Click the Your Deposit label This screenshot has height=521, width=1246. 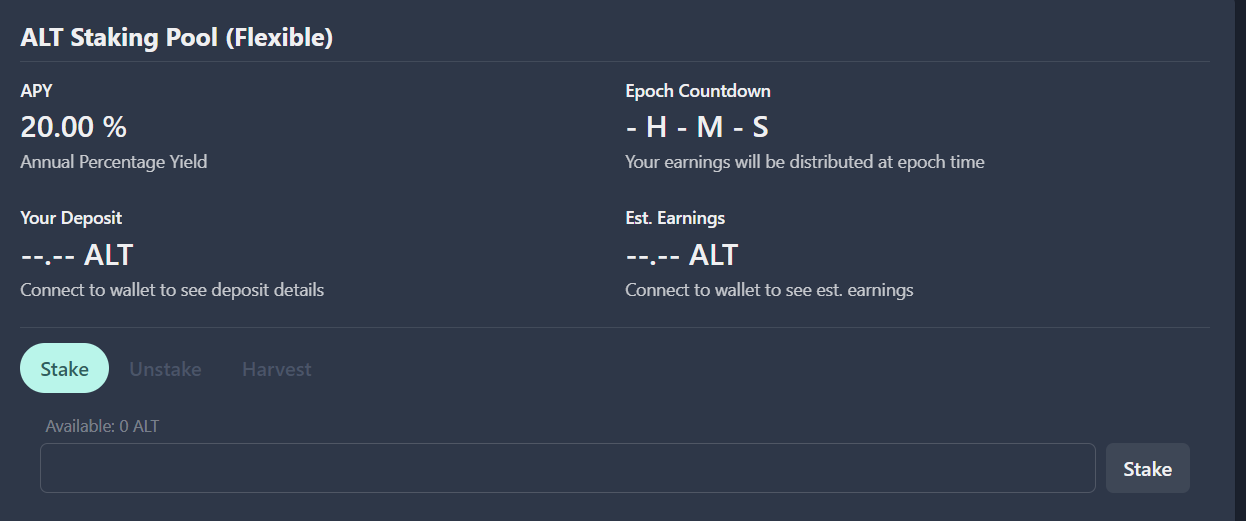(71, 217)
